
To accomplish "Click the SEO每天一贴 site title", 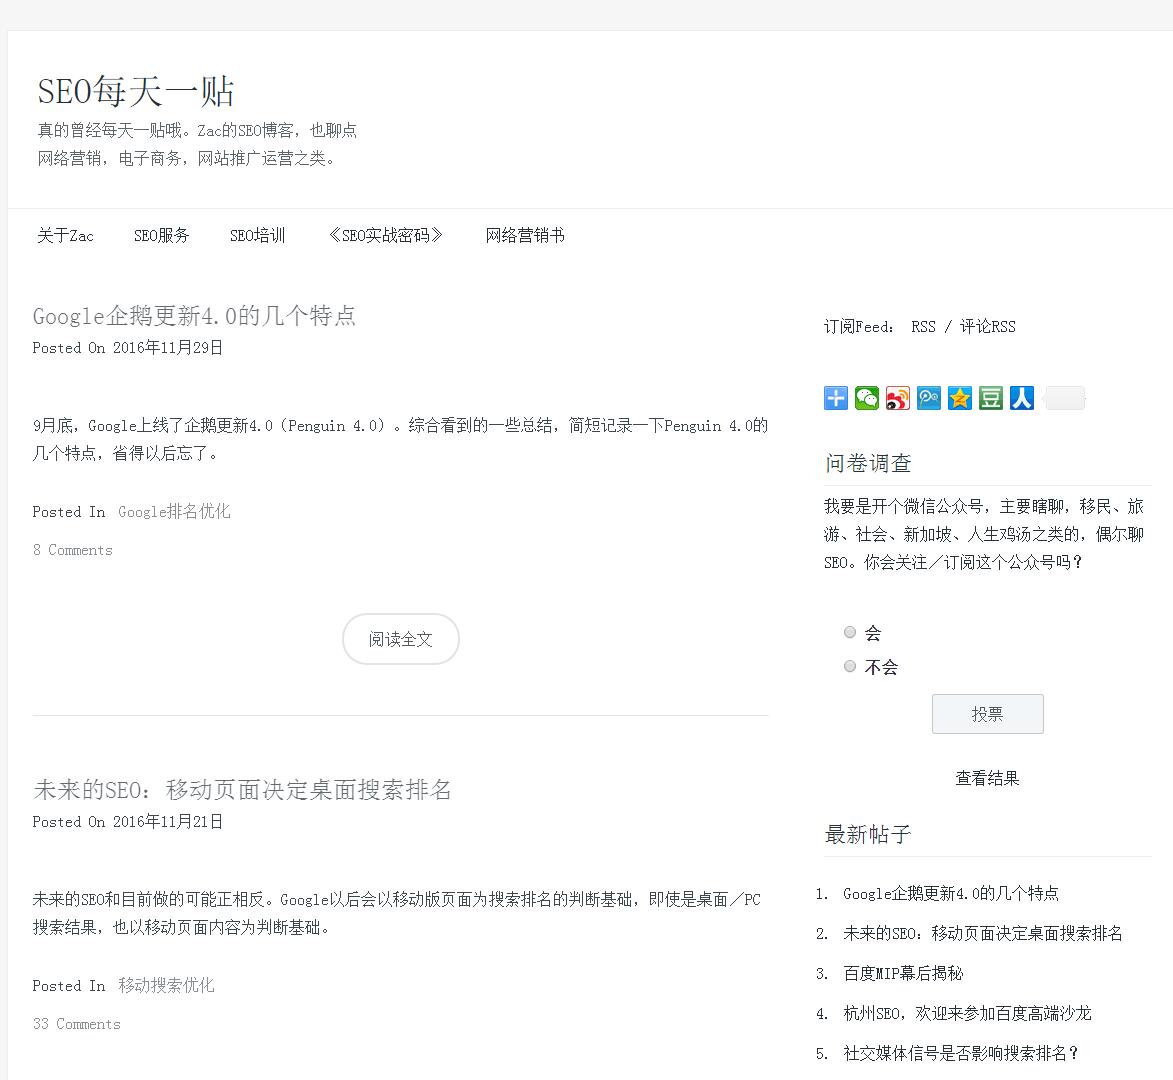I will [136, 91].
